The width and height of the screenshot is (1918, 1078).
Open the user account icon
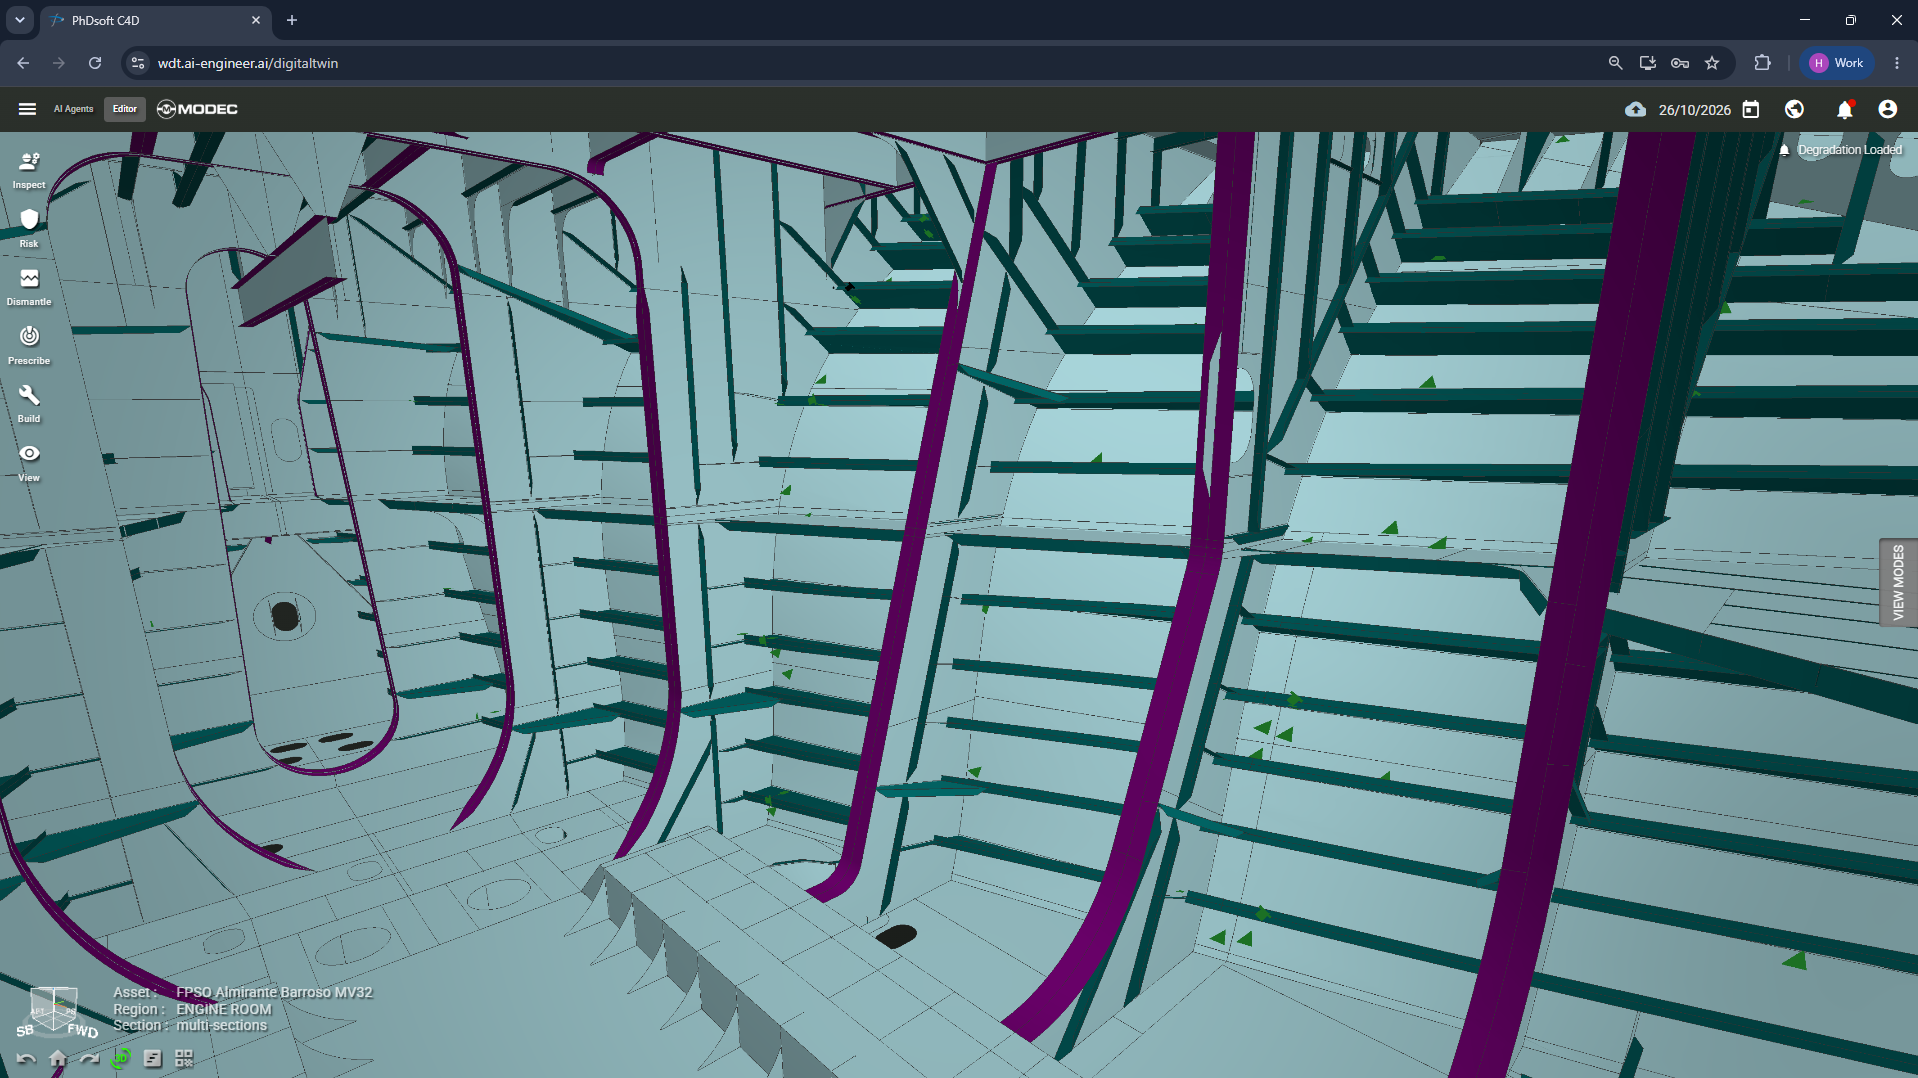click(1887, 109)
